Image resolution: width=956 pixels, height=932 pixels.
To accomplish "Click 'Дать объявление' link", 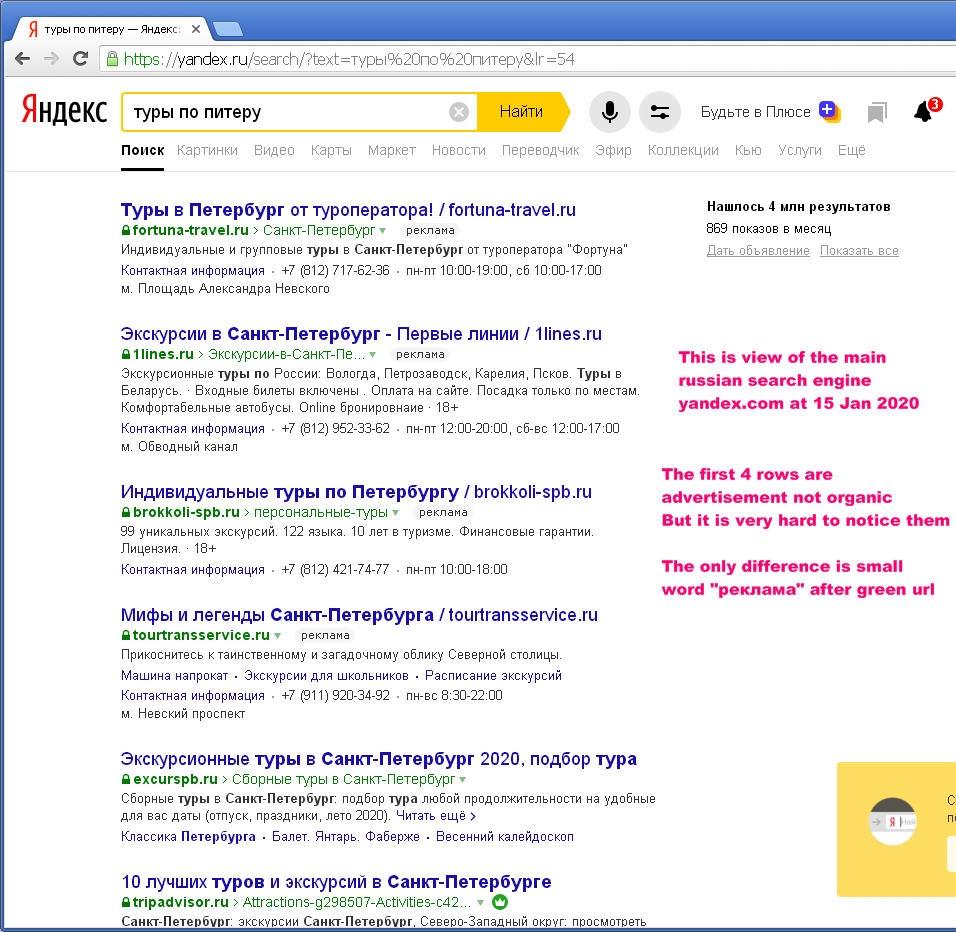I will [x=758, y=251].
